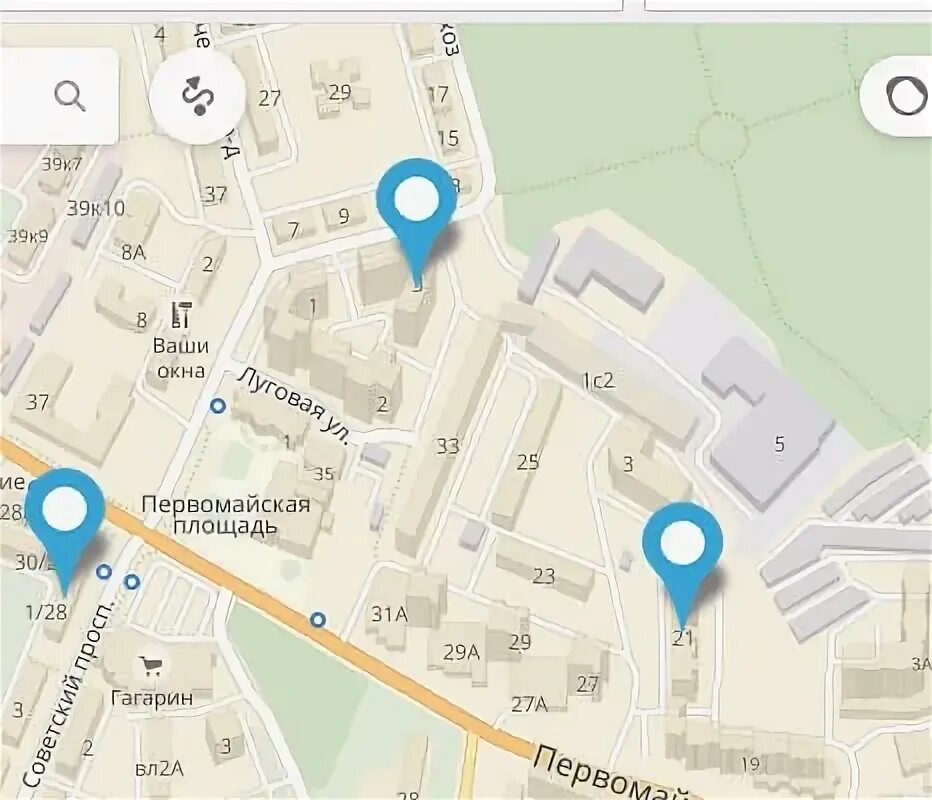This screenshot has height=800, width=932.
Task: Click the circle icon at right edge
Action: 905,95
